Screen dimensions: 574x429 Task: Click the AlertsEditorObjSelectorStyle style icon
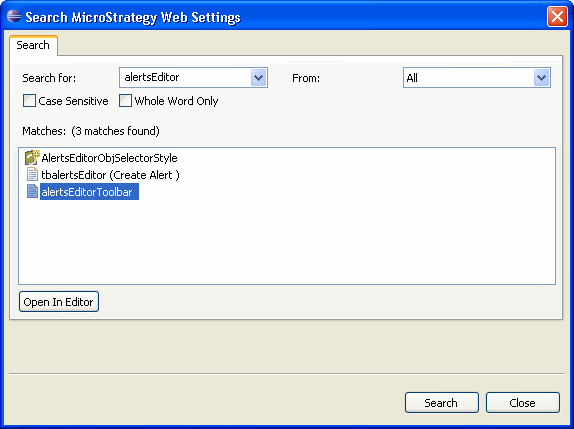32,158
